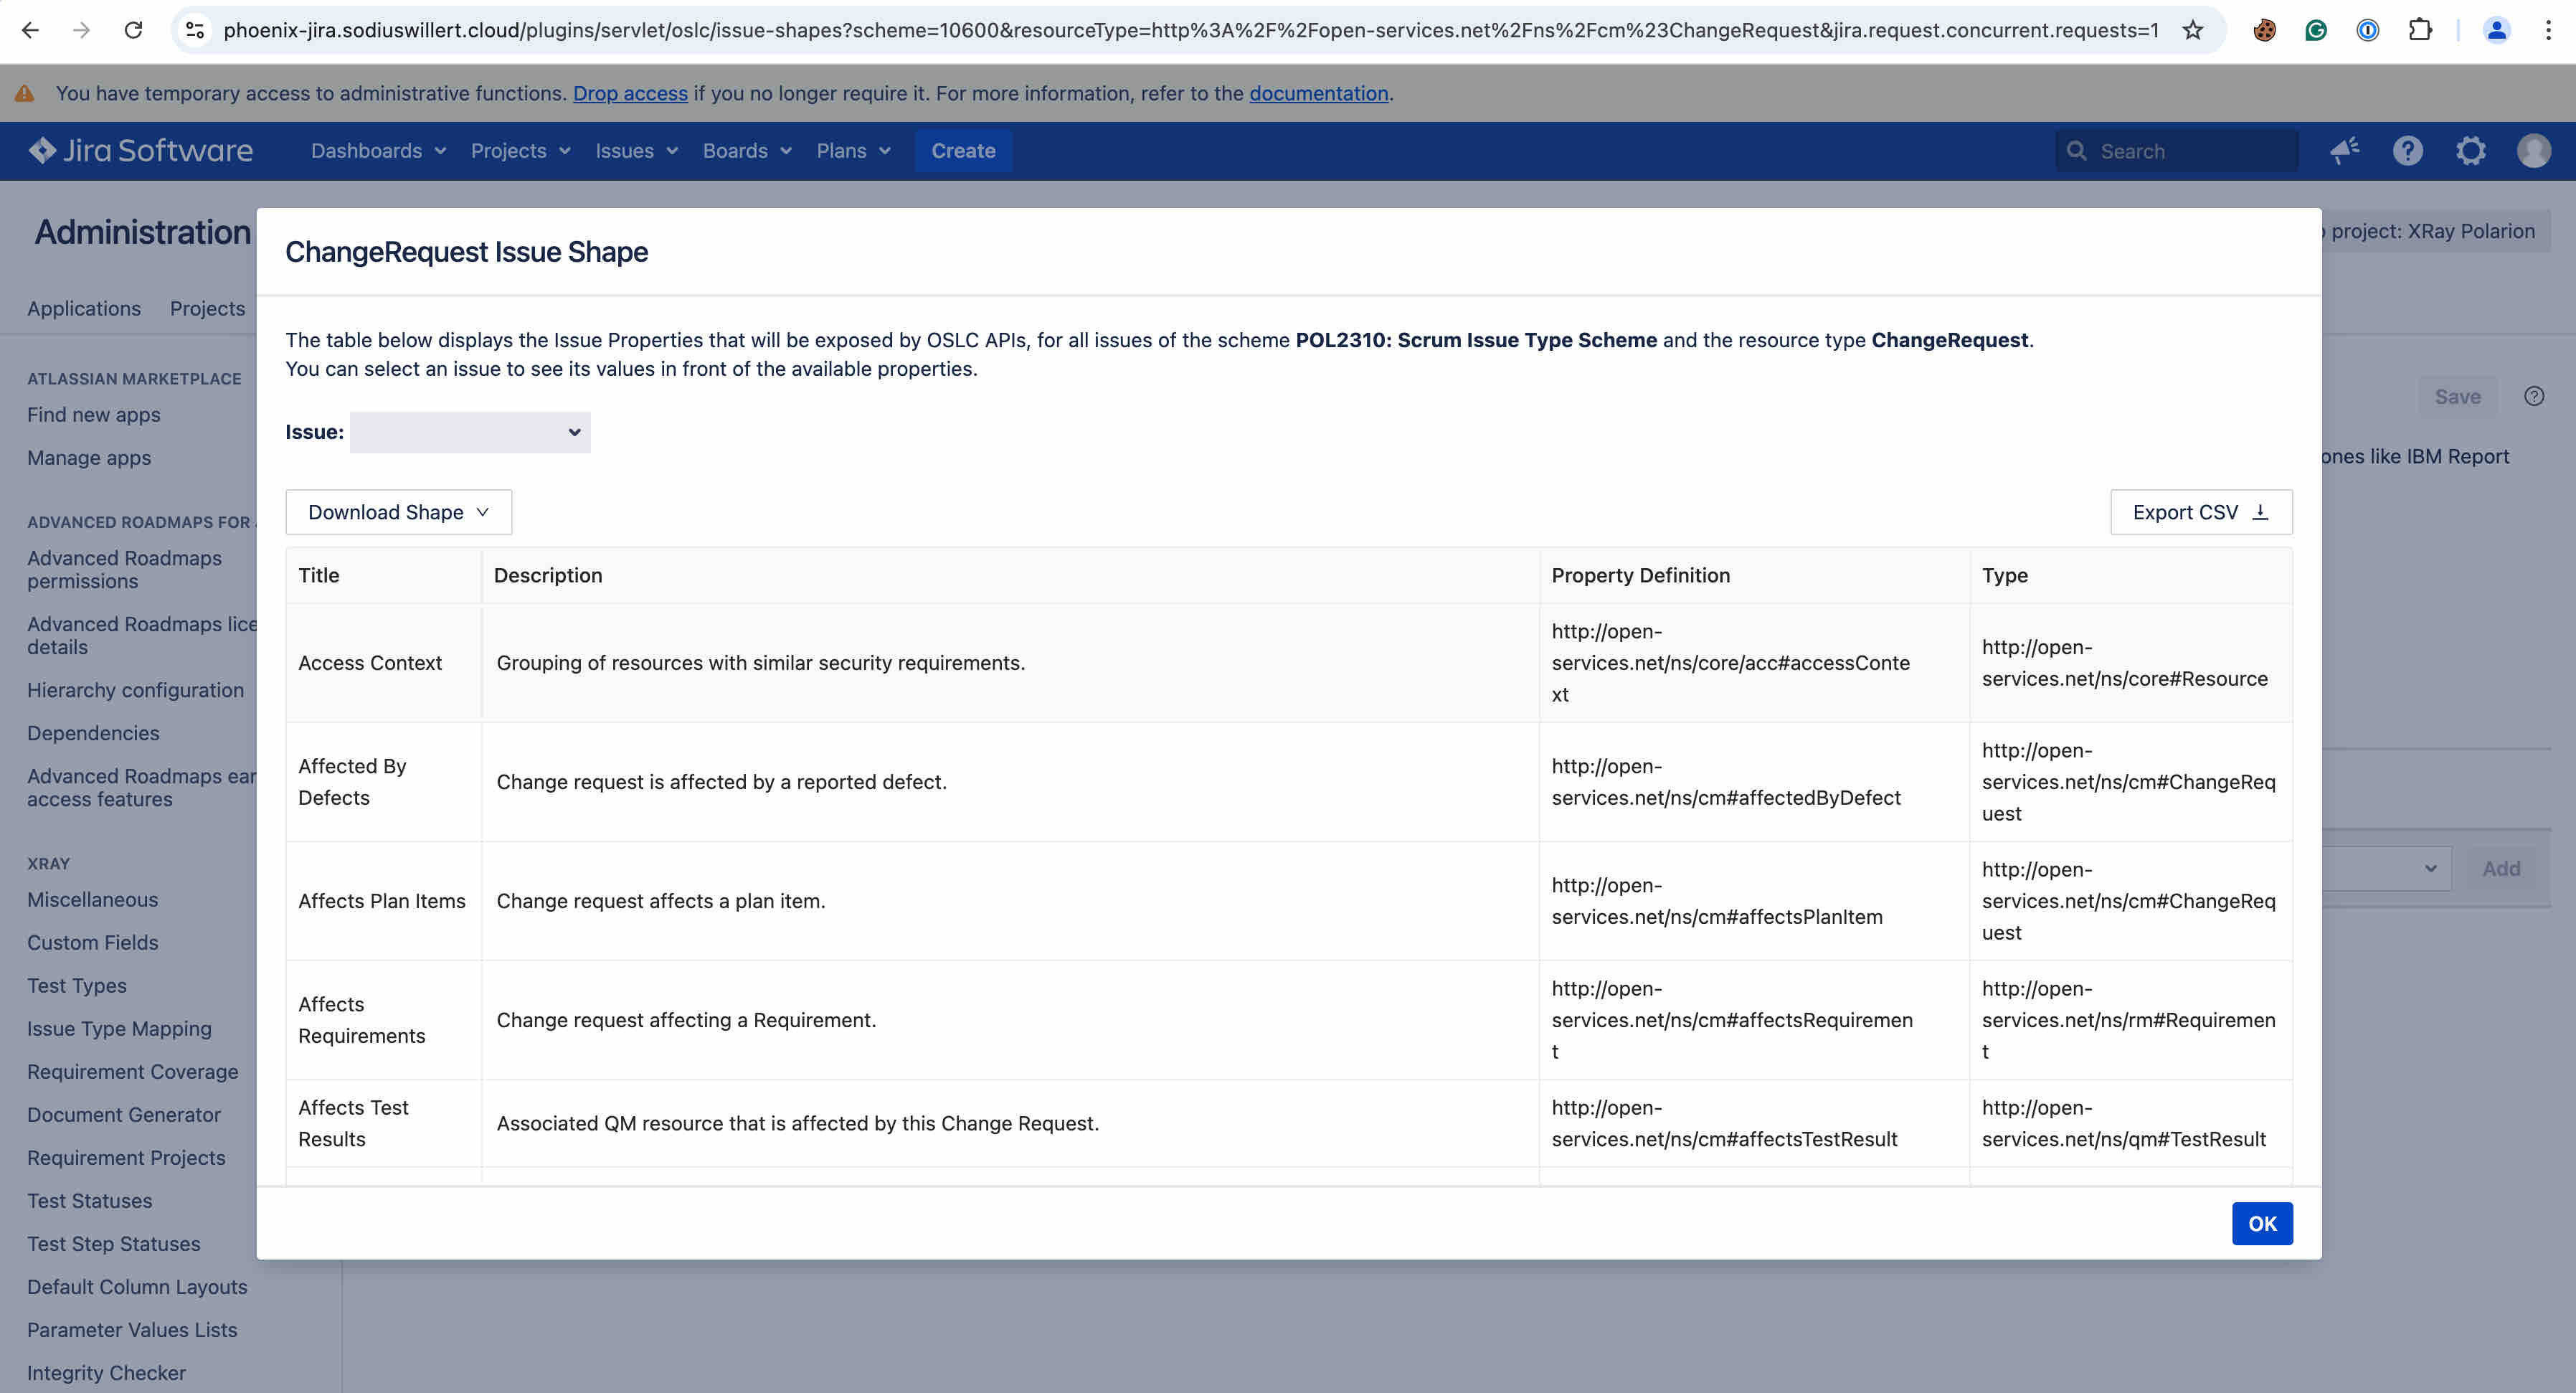2576x1393 pixels.
Task: Open Integrity Checker link
Action: point(106,1373)
